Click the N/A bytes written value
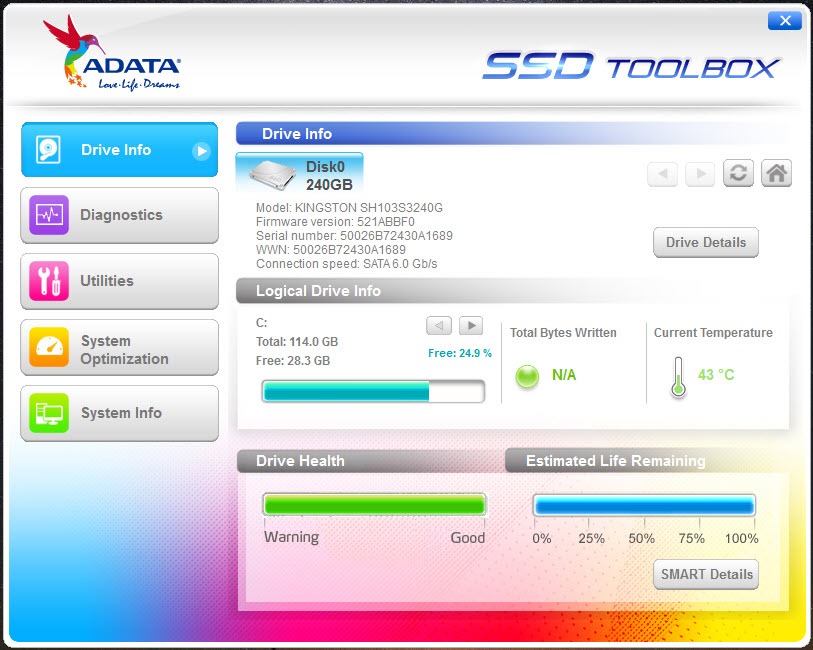 pos(564,375)
